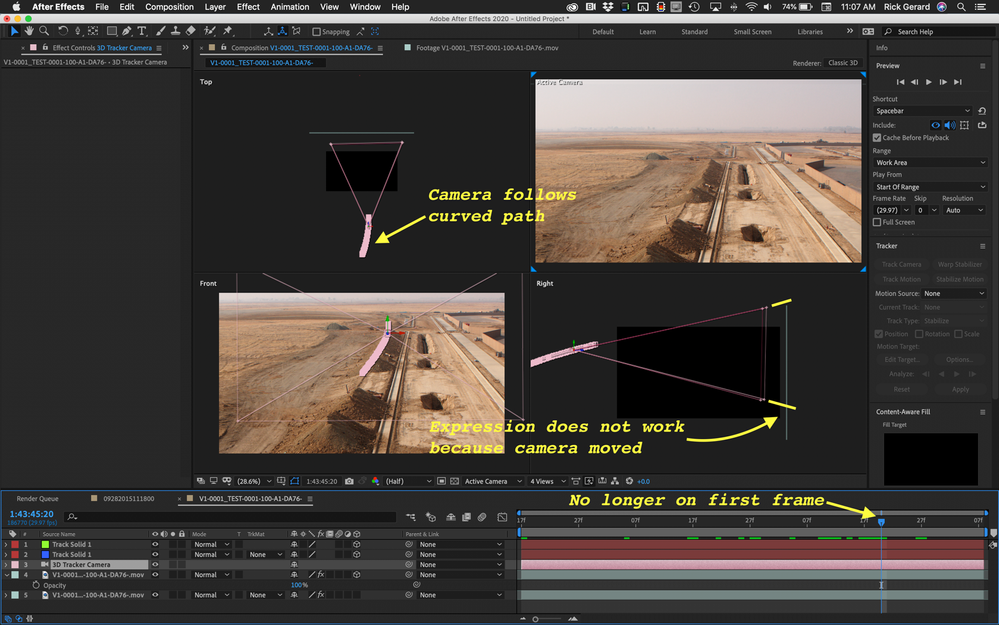Click the timeline current time indicator
This screenshot has width=999, height=625.
tap(881, 521)
